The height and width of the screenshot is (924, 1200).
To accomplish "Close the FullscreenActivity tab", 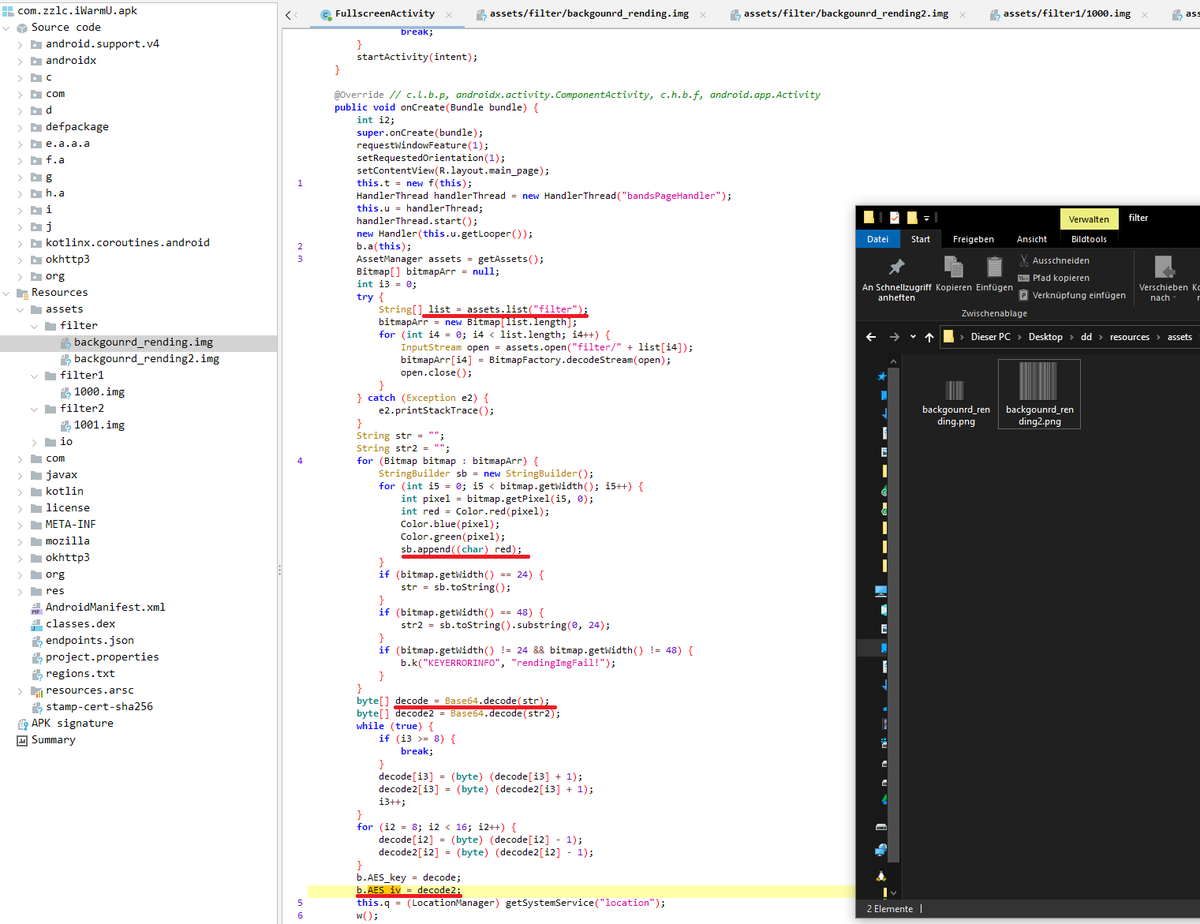I will point(448,14).
